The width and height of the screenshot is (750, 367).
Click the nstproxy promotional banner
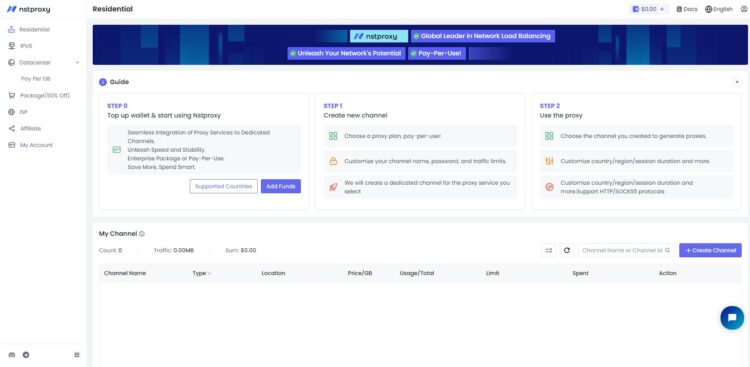420,45
